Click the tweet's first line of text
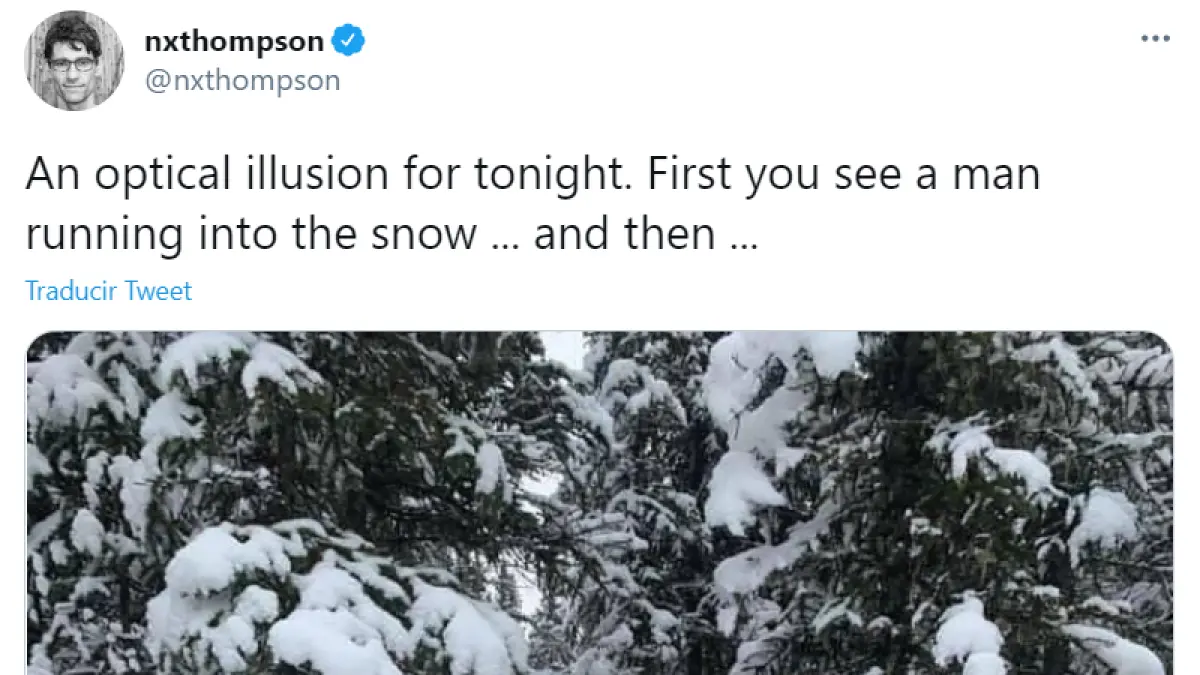This screenshot has width=1200, height=675. tap(532, 174)
